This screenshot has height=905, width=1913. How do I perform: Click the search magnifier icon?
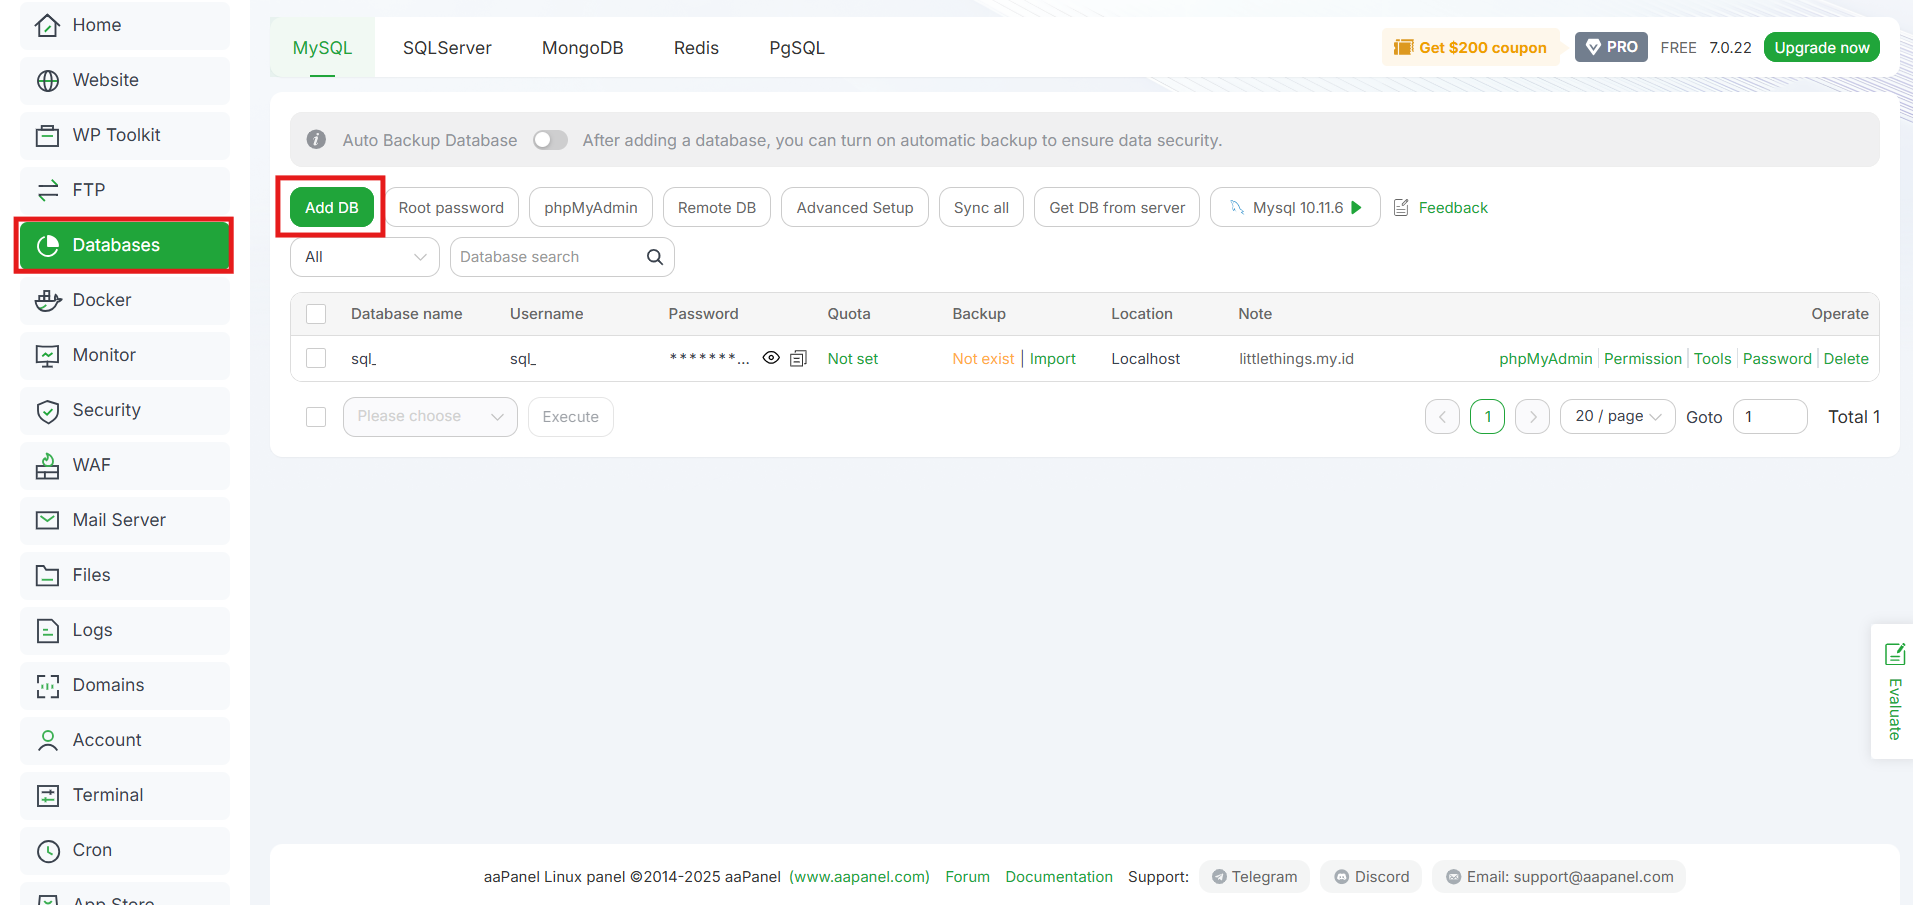[655, 257]
